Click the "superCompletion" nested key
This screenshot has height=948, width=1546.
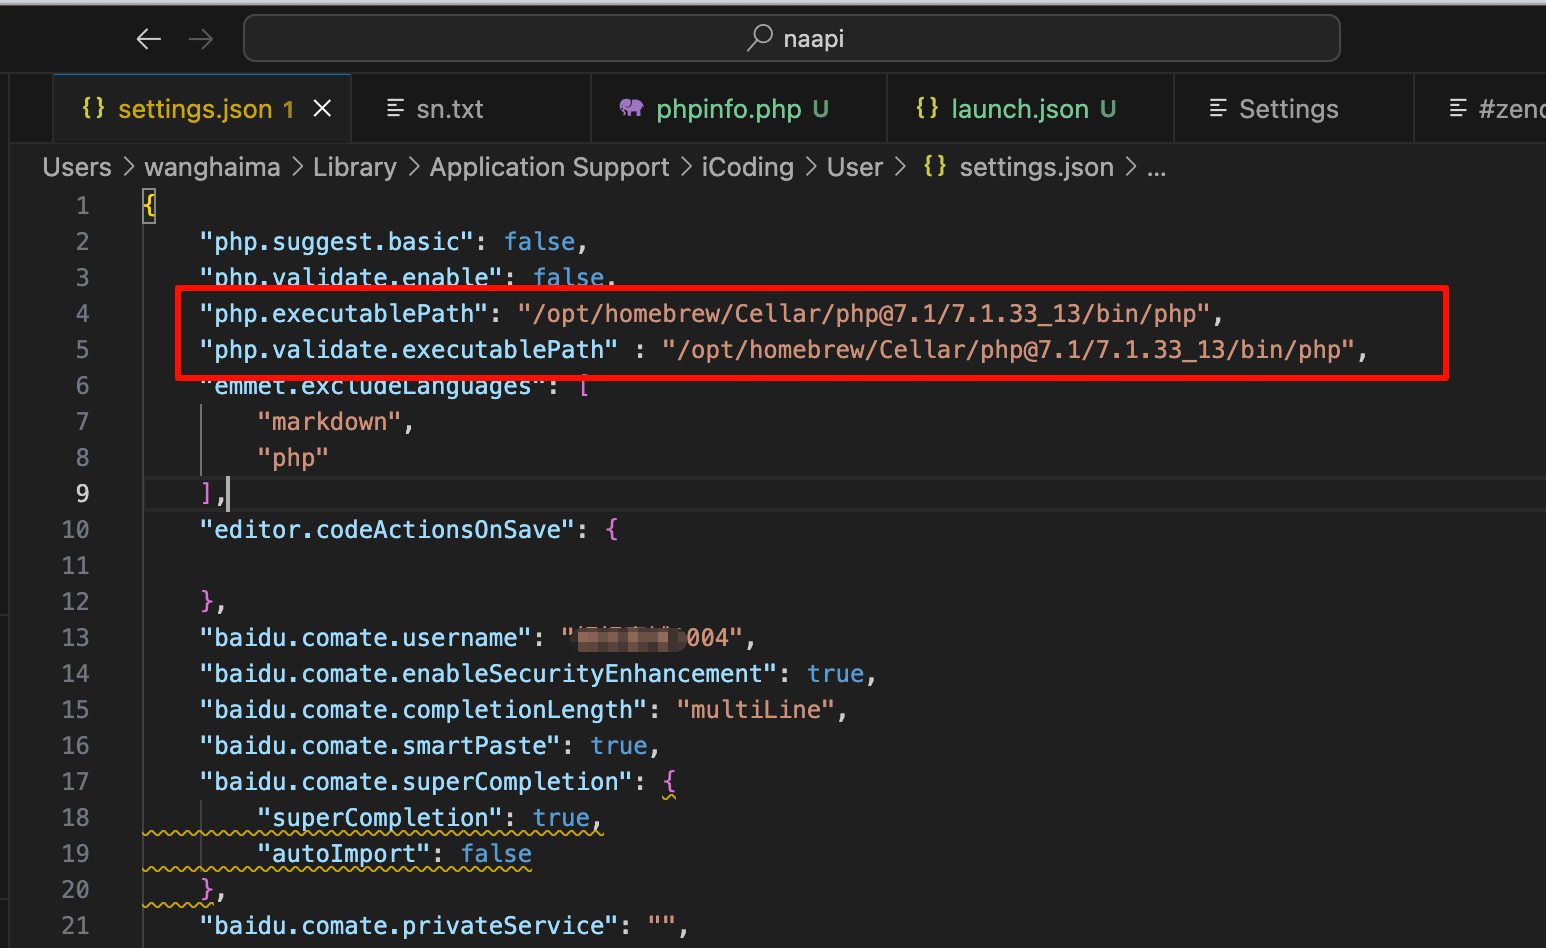coord(380,818)
